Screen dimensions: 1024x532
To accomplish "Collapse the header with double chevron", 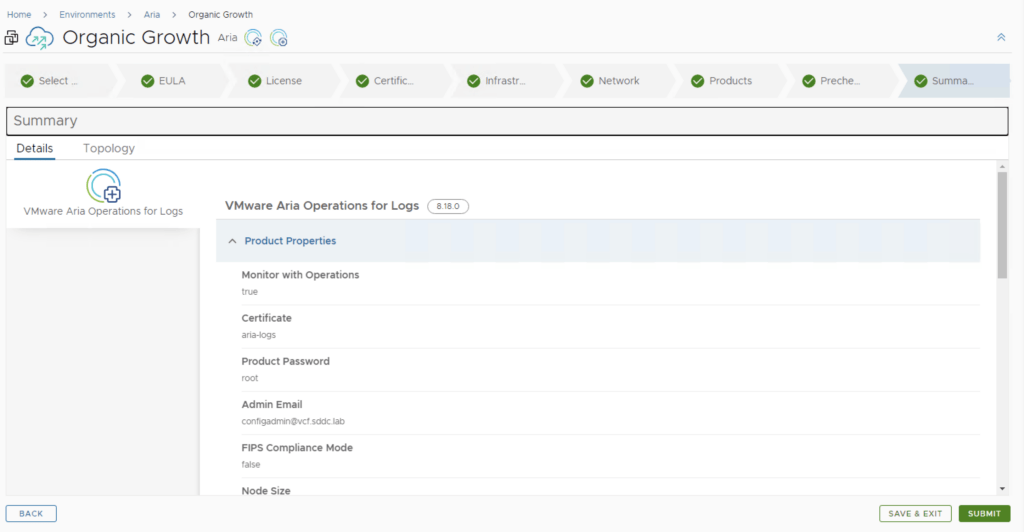I will coord(1001,37).
